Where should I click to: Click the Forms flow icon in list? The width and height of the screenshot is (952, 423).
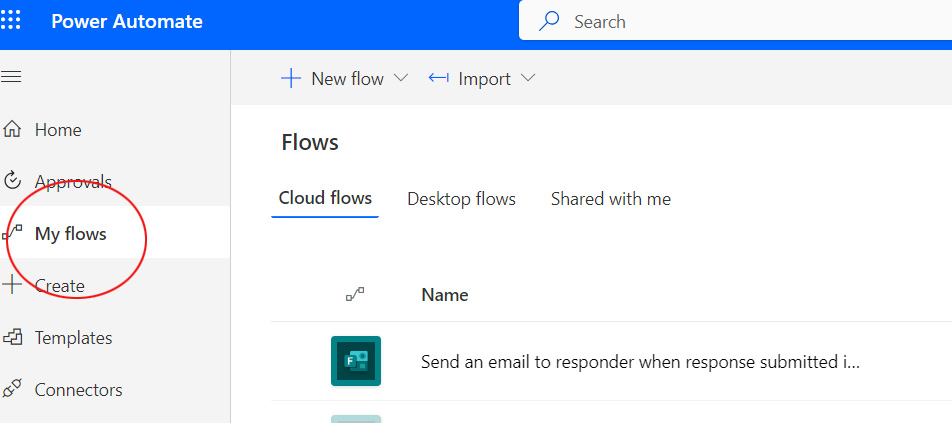356,361
